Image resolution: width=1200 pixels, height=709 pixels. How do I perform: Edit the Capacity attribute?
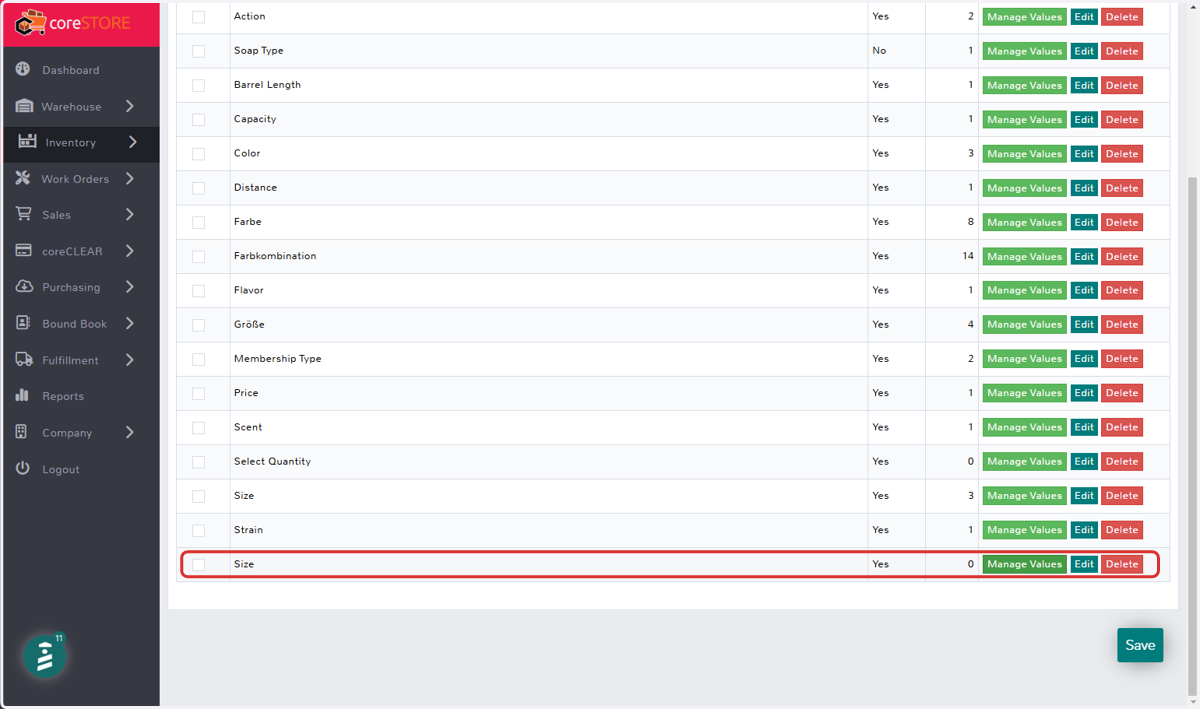[x=1084, y=119]
